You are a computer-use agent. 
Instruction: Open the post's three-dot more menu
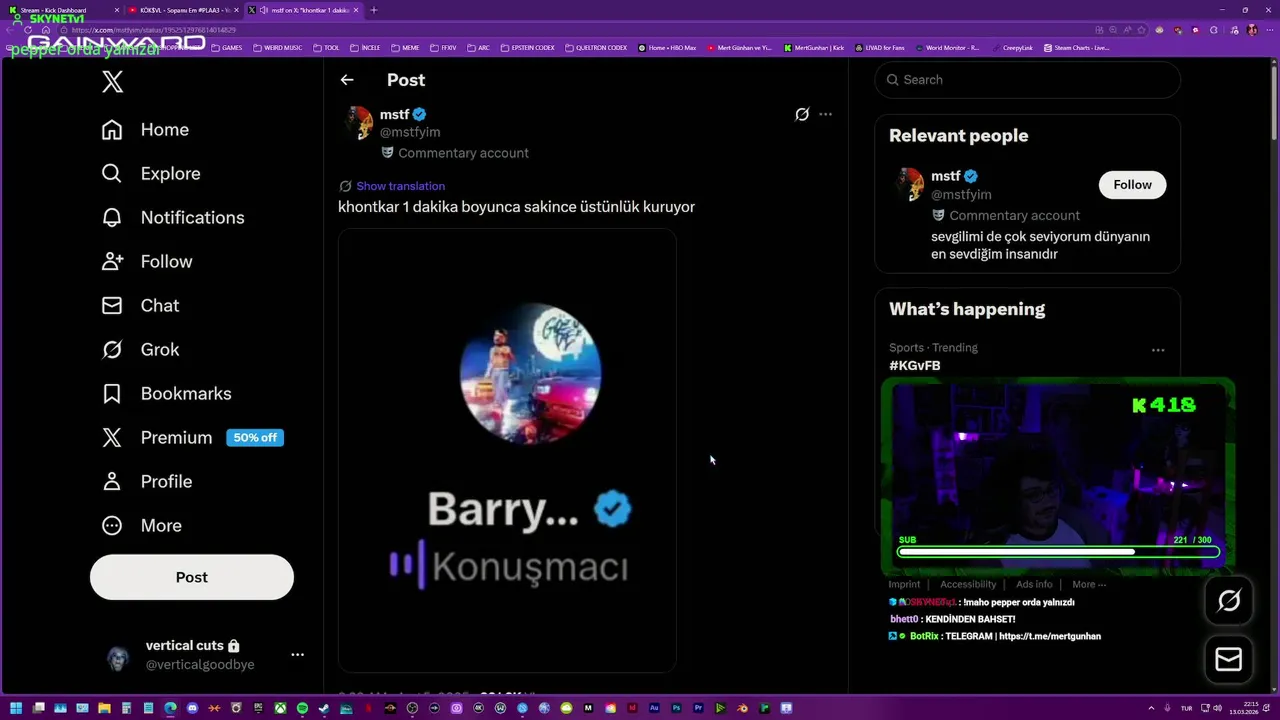coord(825,114)
